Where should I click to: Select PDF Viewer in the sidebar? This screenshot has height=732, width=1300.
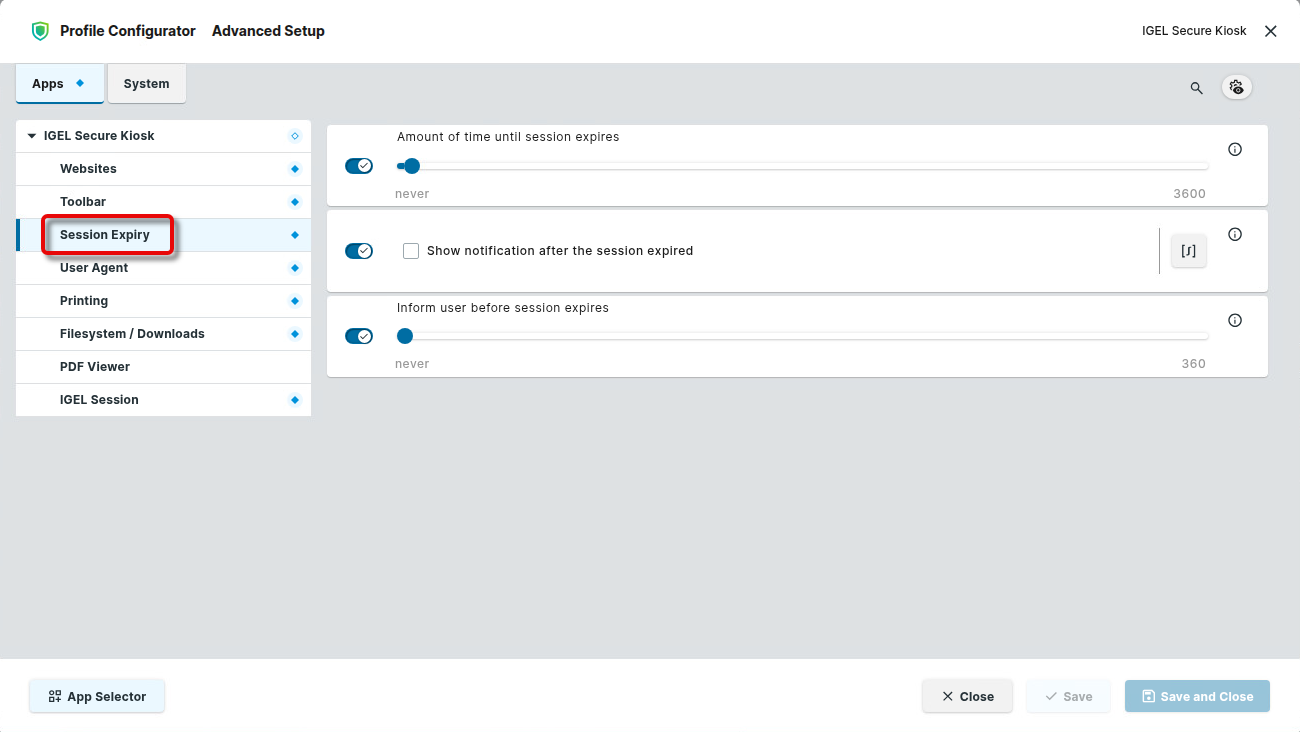95,367
